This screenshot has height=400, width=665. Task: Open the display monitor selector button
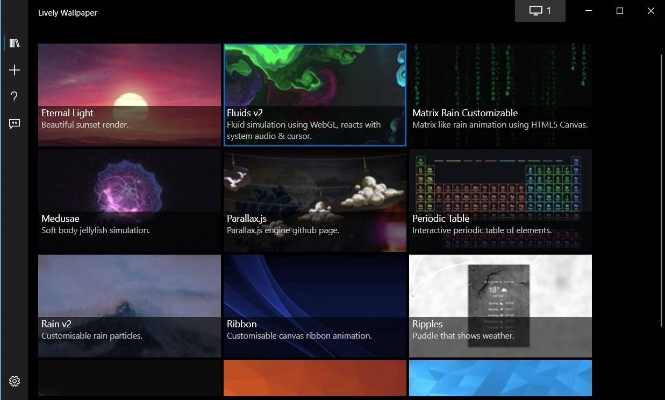coord(540,10)
